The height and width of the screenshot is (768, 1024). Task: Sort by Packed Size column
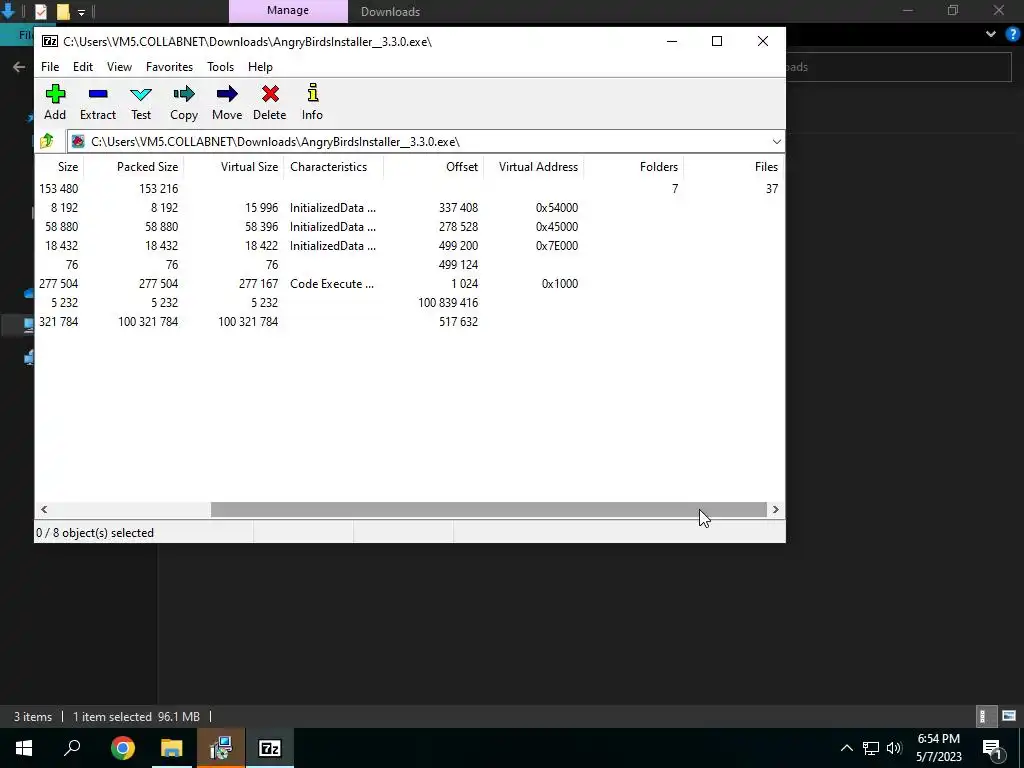coord(133,167)
